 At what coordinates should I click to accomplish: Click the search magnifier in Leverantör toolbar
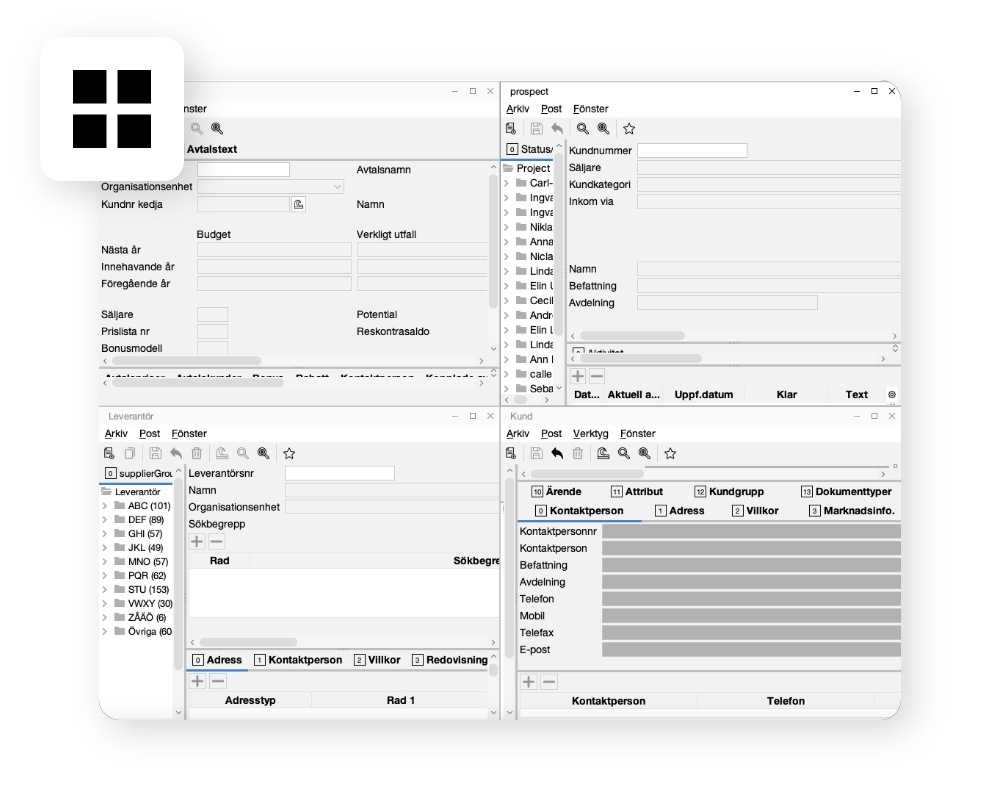[x=242, y=454]
